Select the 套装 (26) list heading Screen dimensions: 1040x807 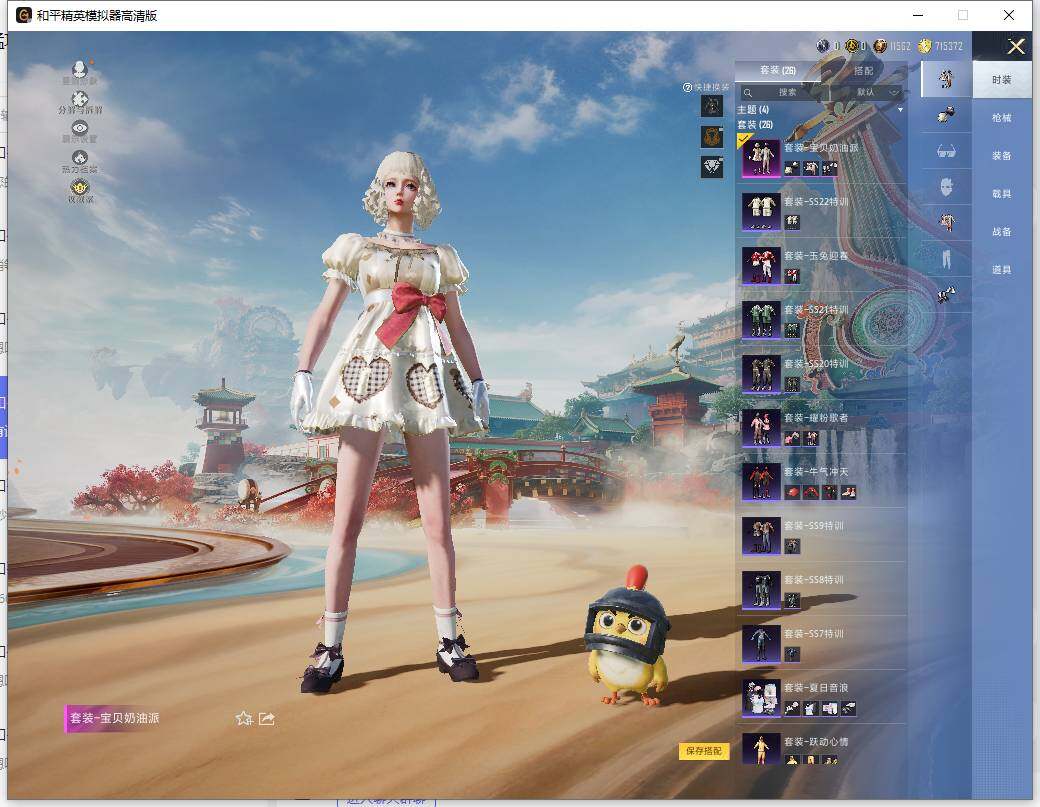coord(755,125)
